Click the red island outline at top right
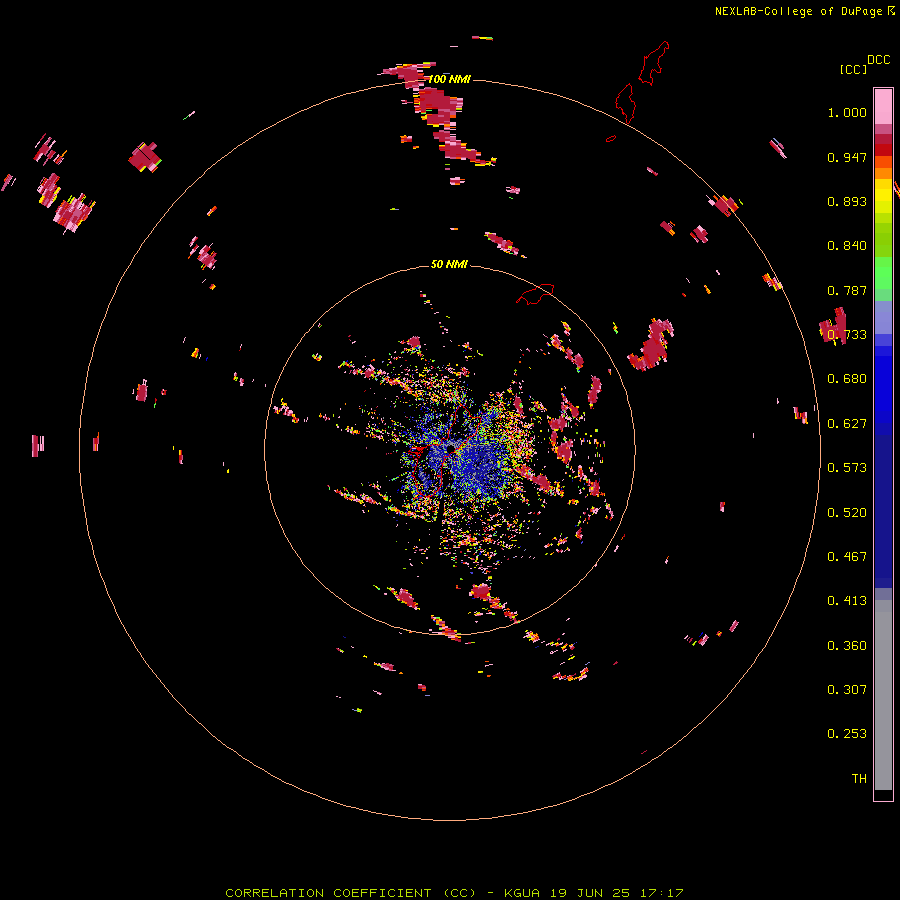Image resolution: width=900 pixels, height=900 pixels. point(654,63)
